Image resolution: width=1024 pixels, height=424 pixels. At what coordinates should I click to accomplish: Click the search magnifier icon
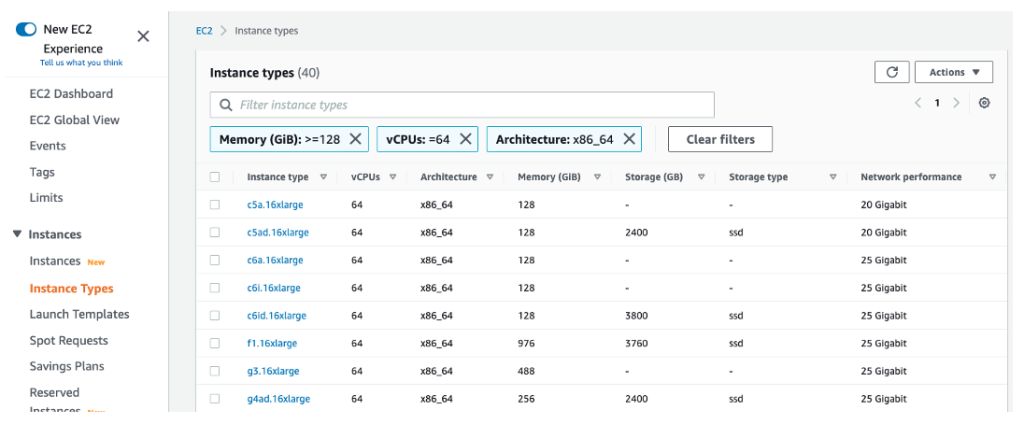tap(226, 105)
